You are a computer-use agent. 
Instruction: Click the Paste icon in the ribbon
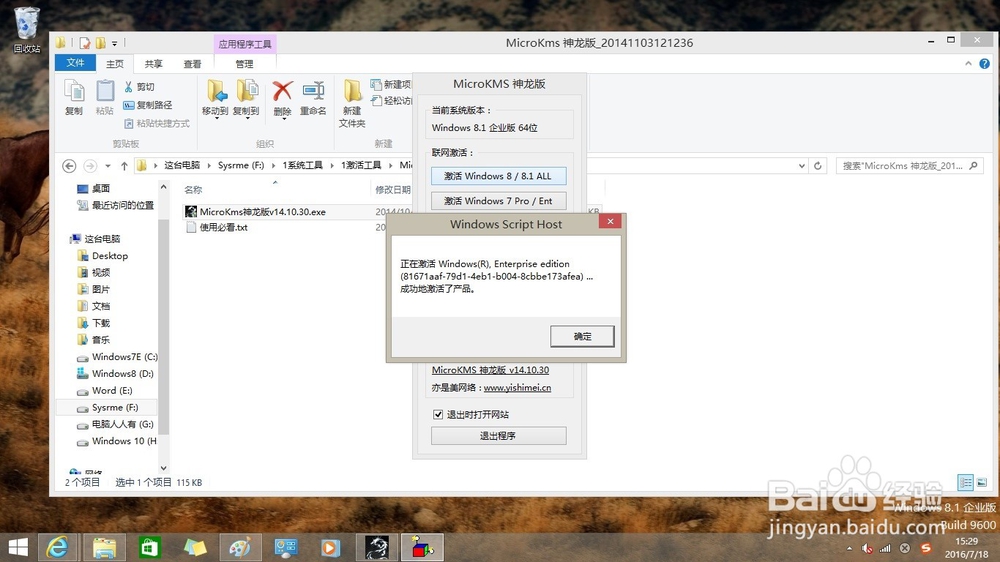pos(105,98)
